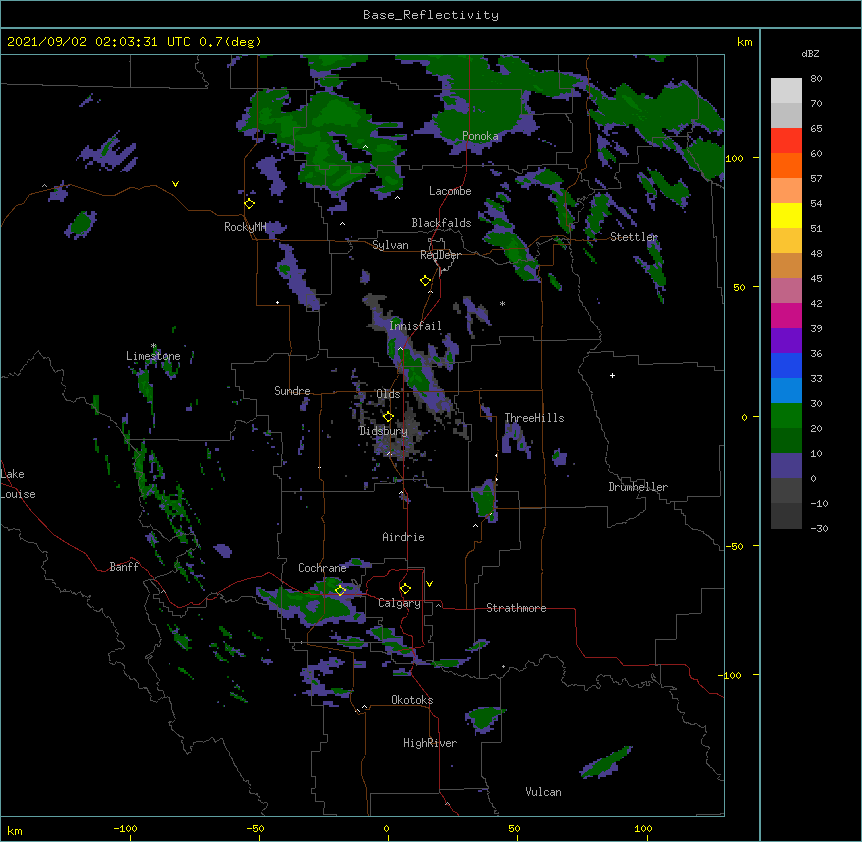Click the 100 tick on right axis
The height and width of the screenshot is (842, 862).
tap(734, 158)
